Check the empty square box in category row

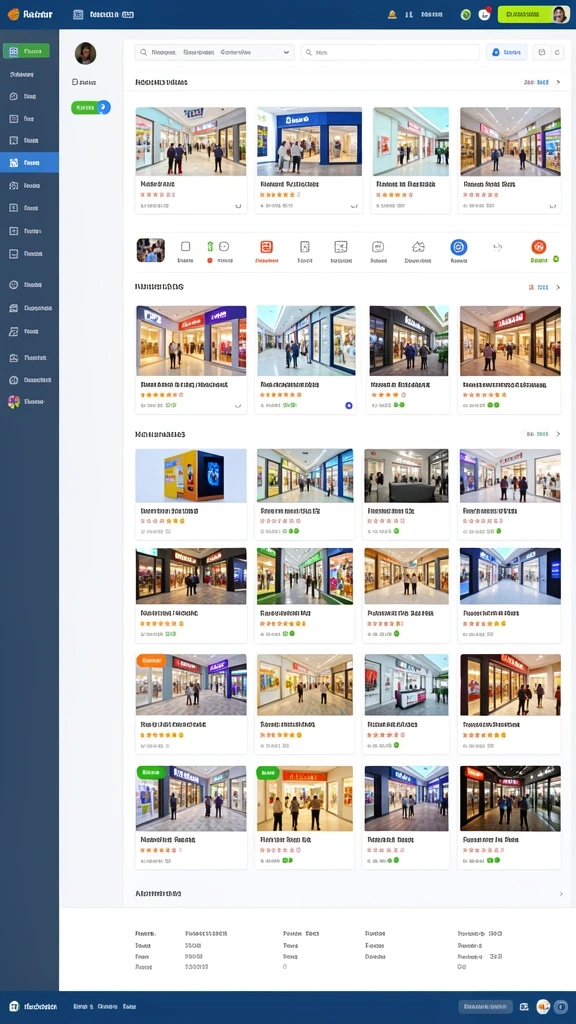pyautogui.click(x=185, y=246)
